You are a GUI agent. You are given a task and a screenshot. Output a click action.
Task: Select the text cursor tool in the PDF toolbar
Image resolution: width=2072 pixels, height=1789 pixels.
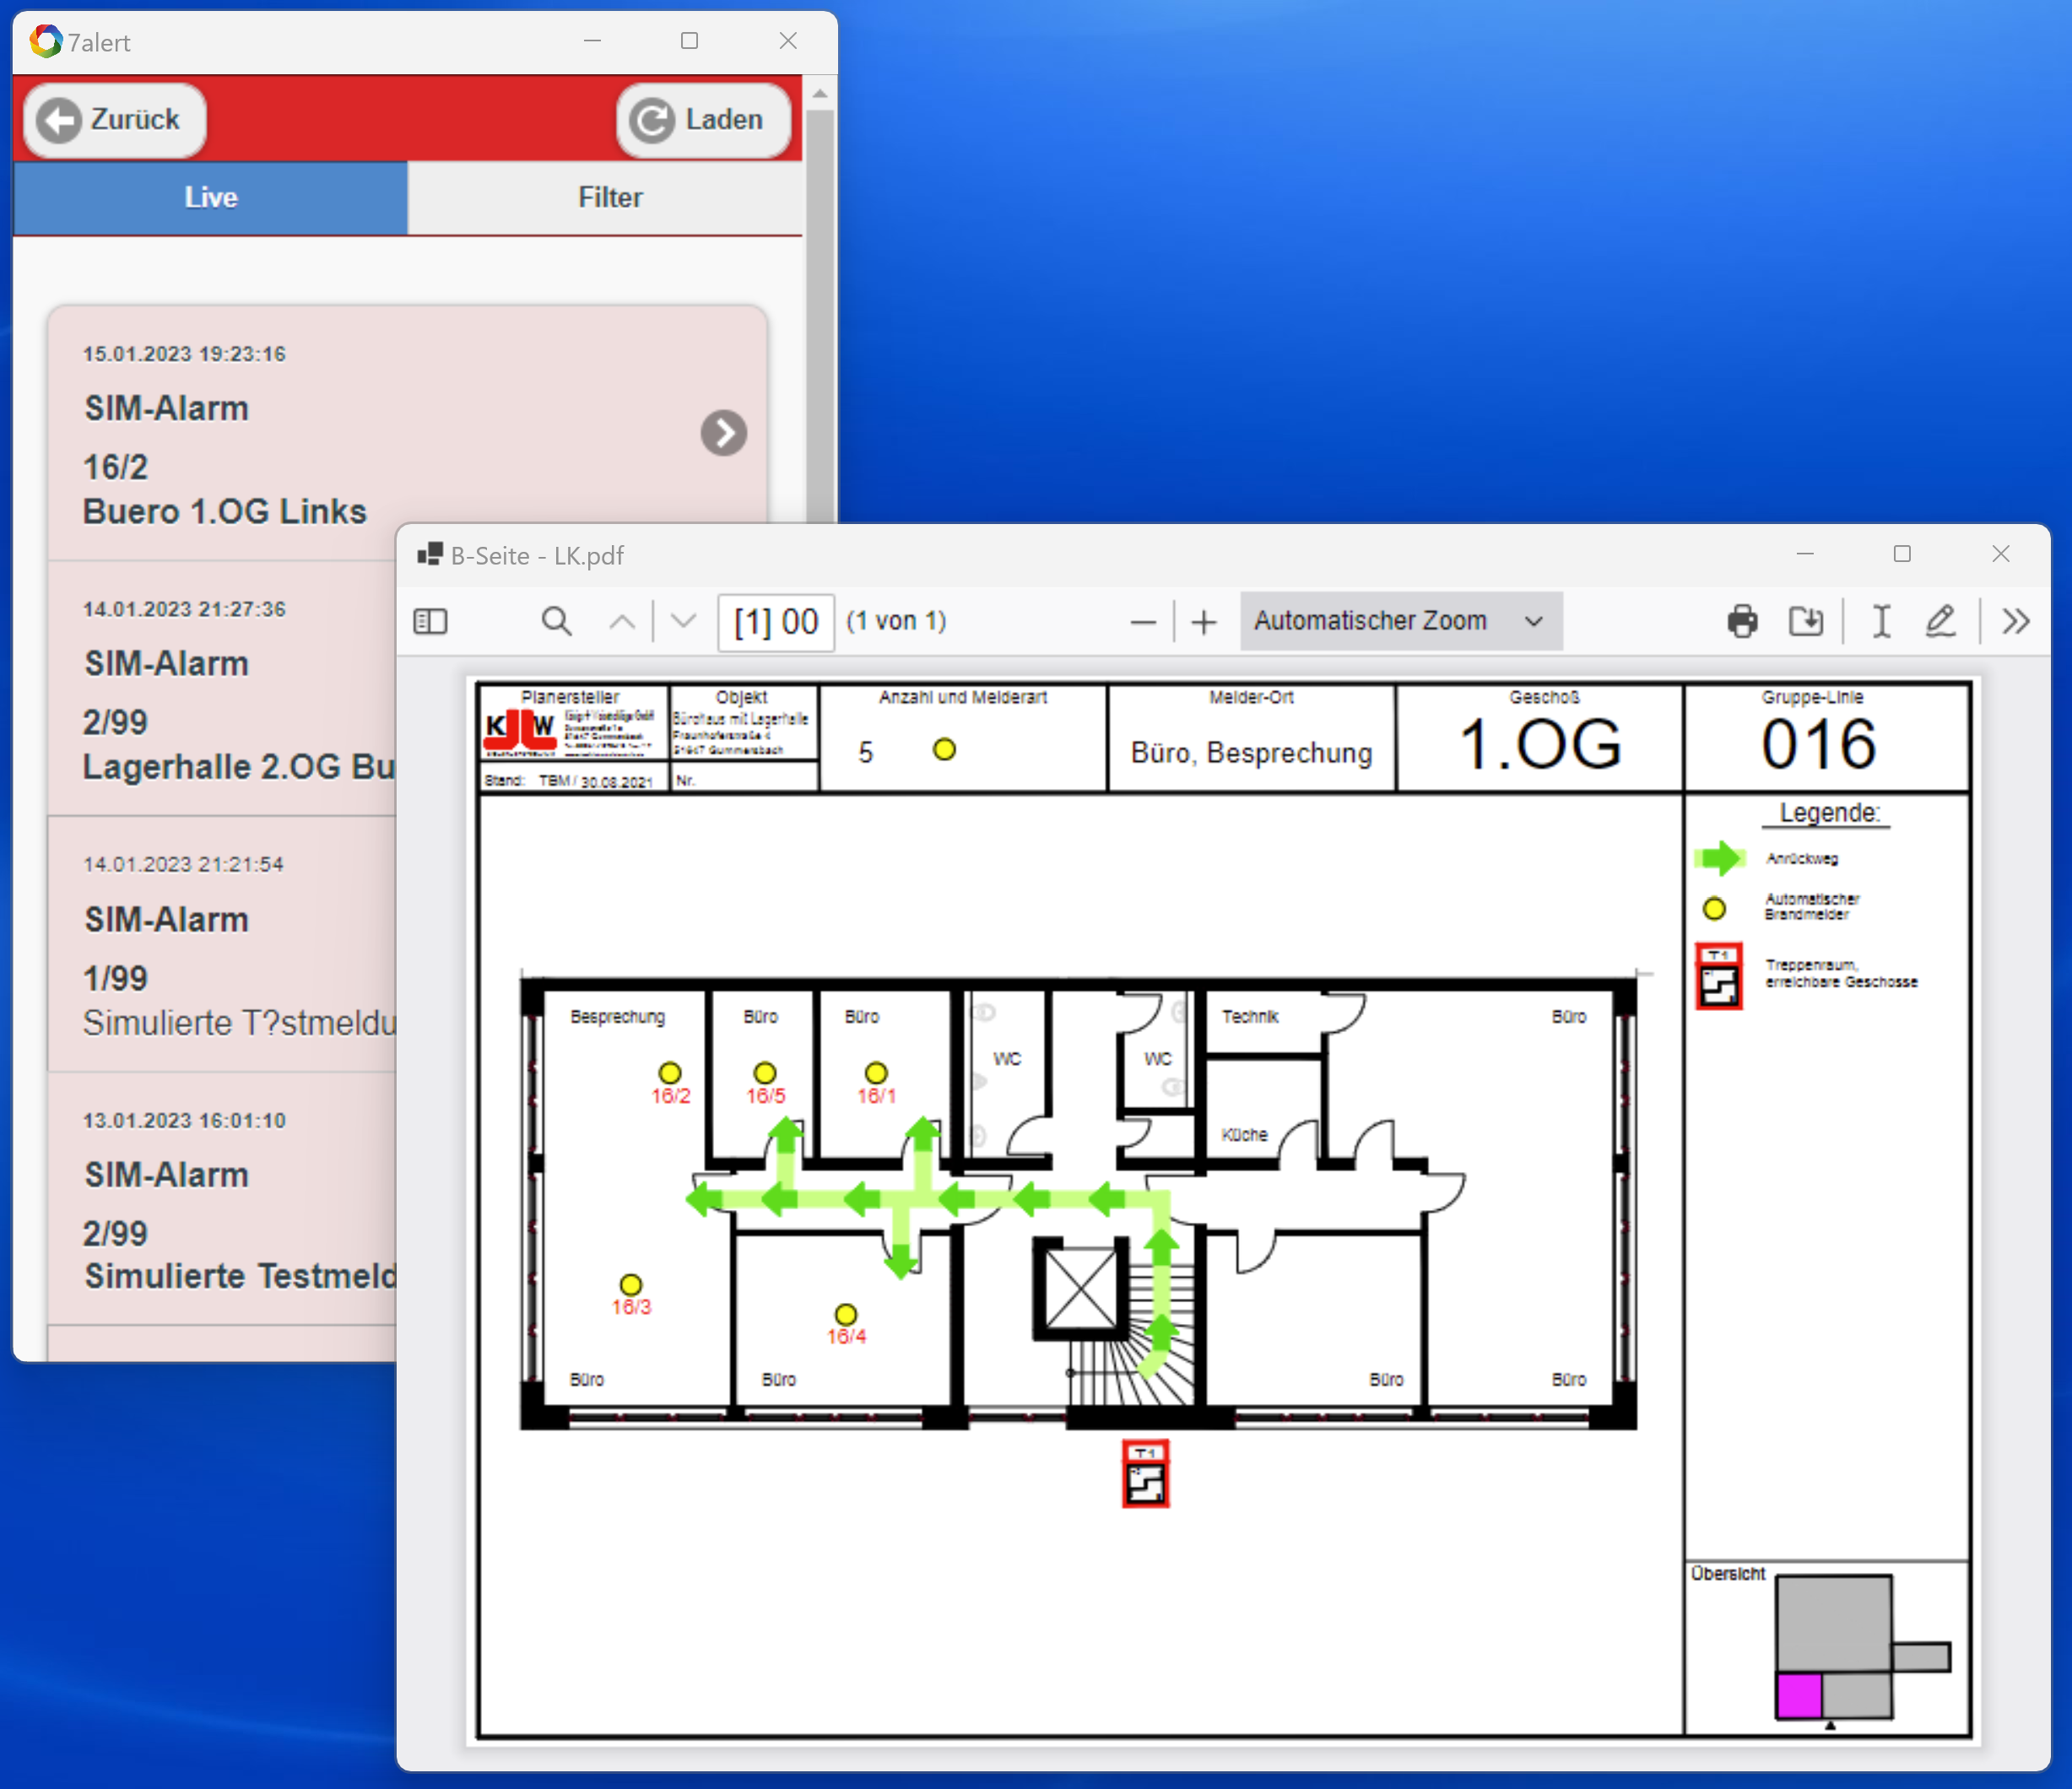pyautogui.click(x=1881, y=622)
